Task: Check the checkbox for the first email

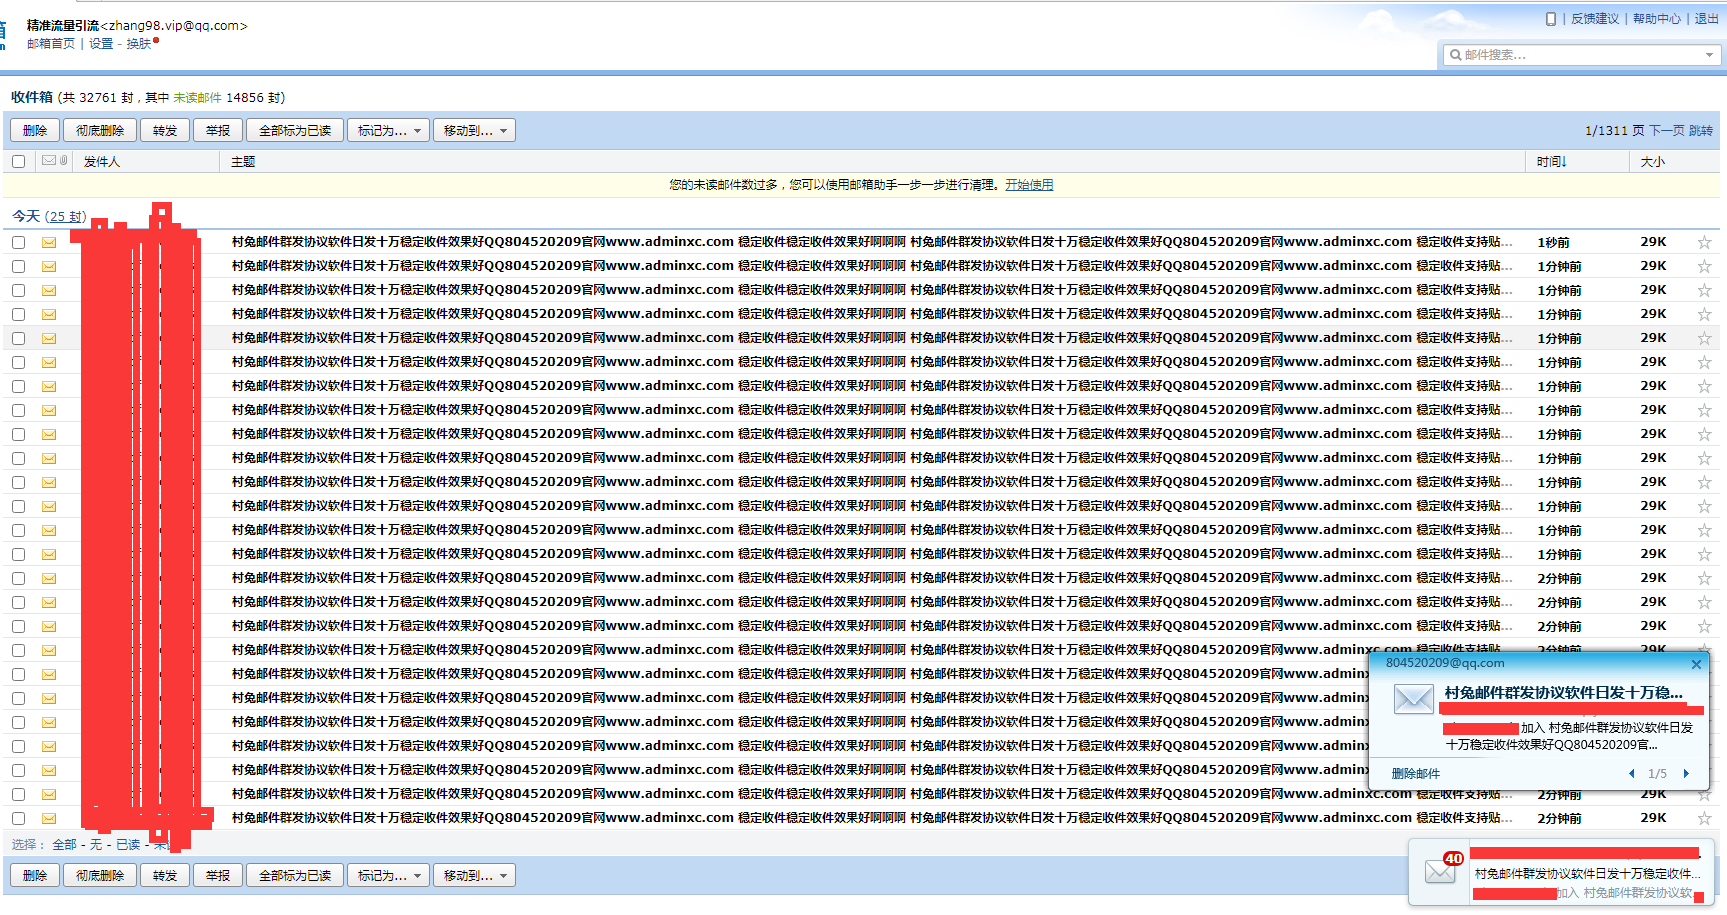Action: coord(19,242)
